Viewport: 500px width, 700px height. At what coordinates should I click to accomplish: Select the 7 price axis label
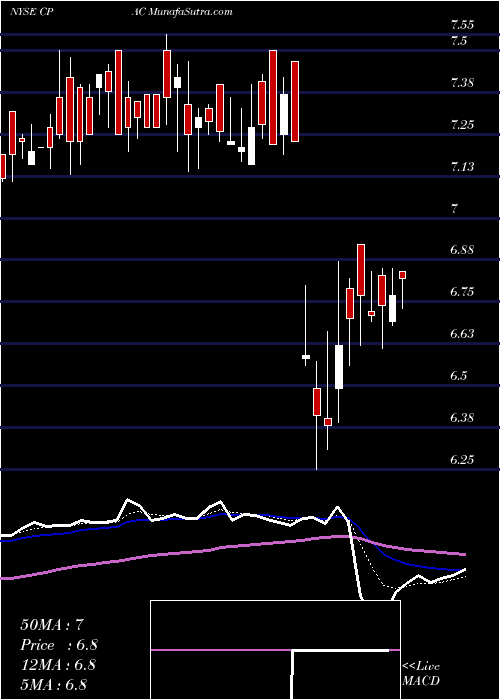[454, 208]
